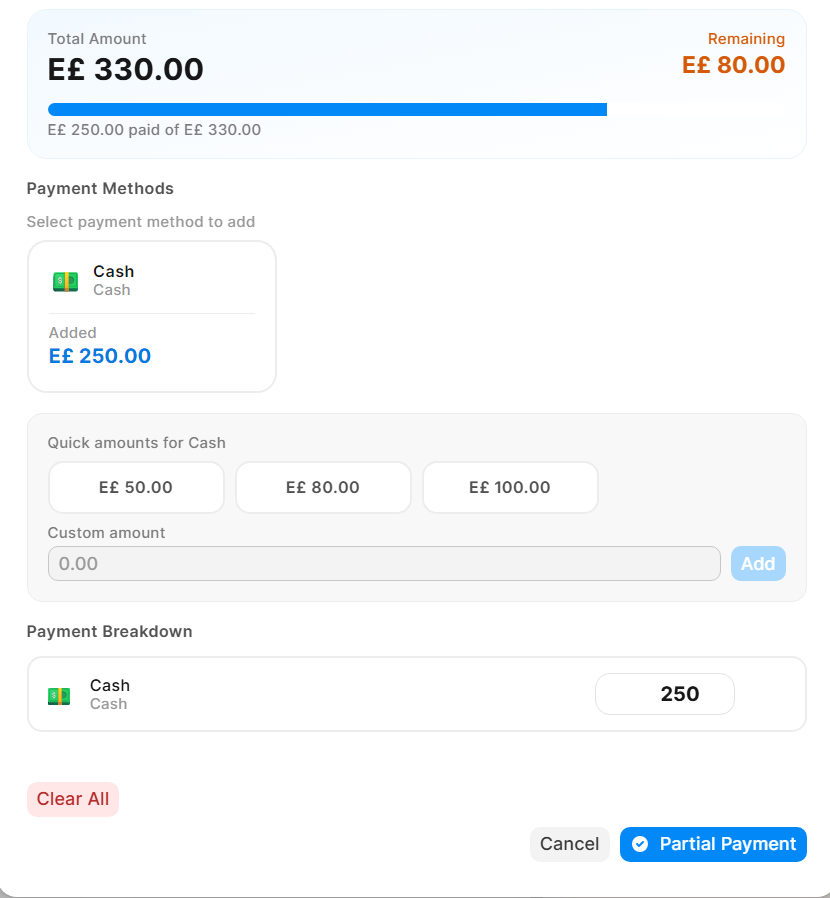The width and height of the screenshot is (830, 898).
Task: Click the Added E£ 250.00 amount in Cash card
Action: pos(100,356)
